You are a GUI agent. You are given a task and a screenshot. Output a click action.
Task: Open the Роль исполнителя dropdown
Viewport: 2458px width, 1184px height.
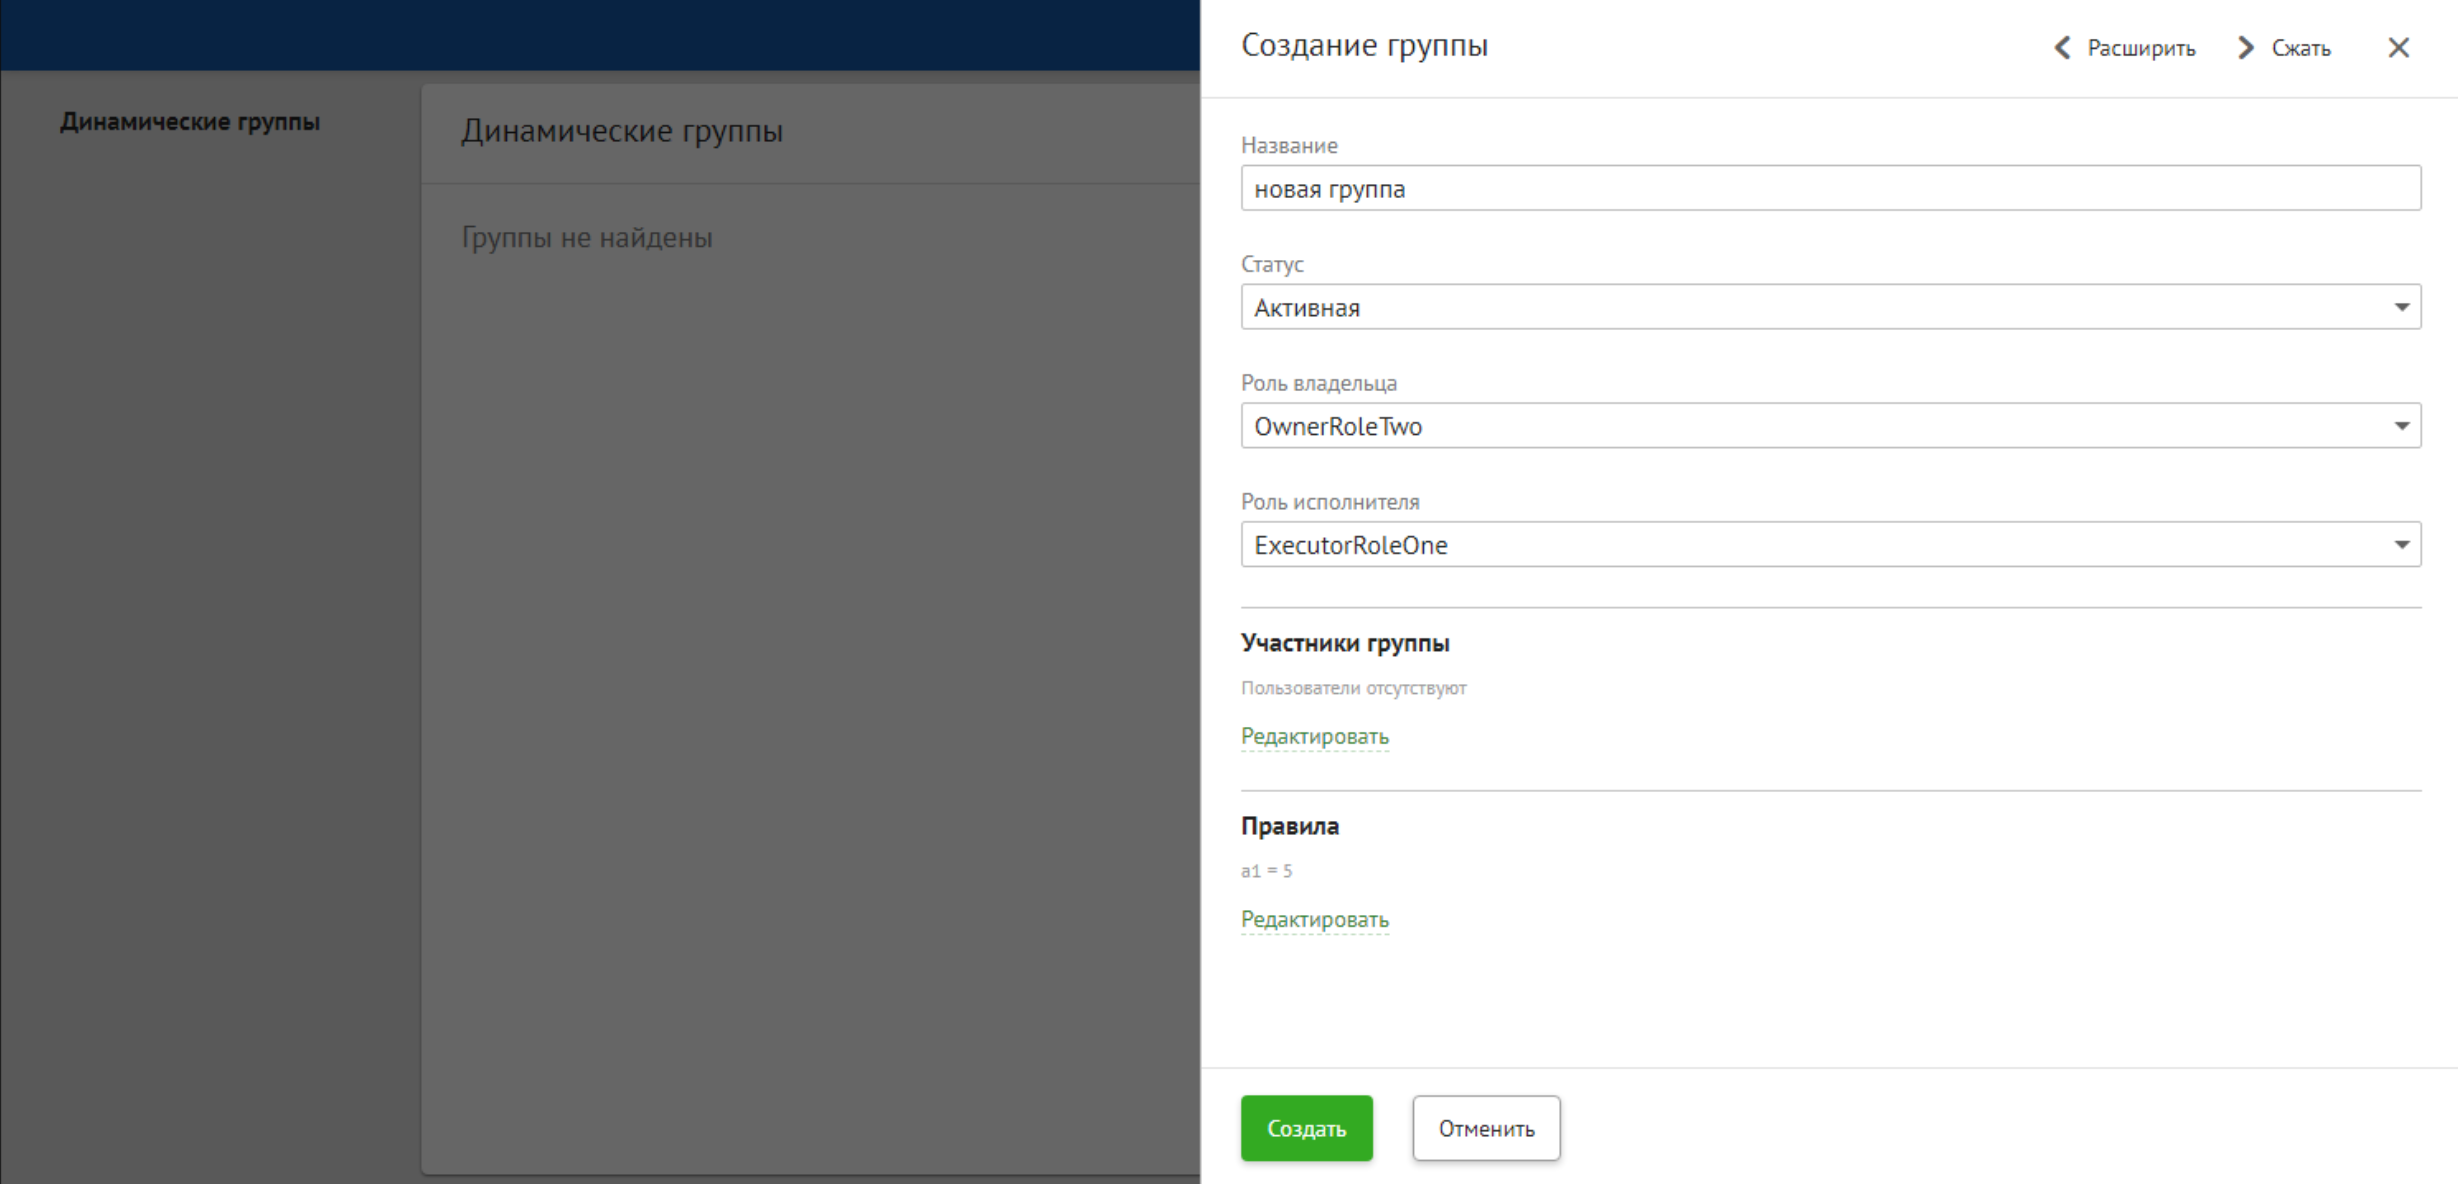click(2403, 544)
